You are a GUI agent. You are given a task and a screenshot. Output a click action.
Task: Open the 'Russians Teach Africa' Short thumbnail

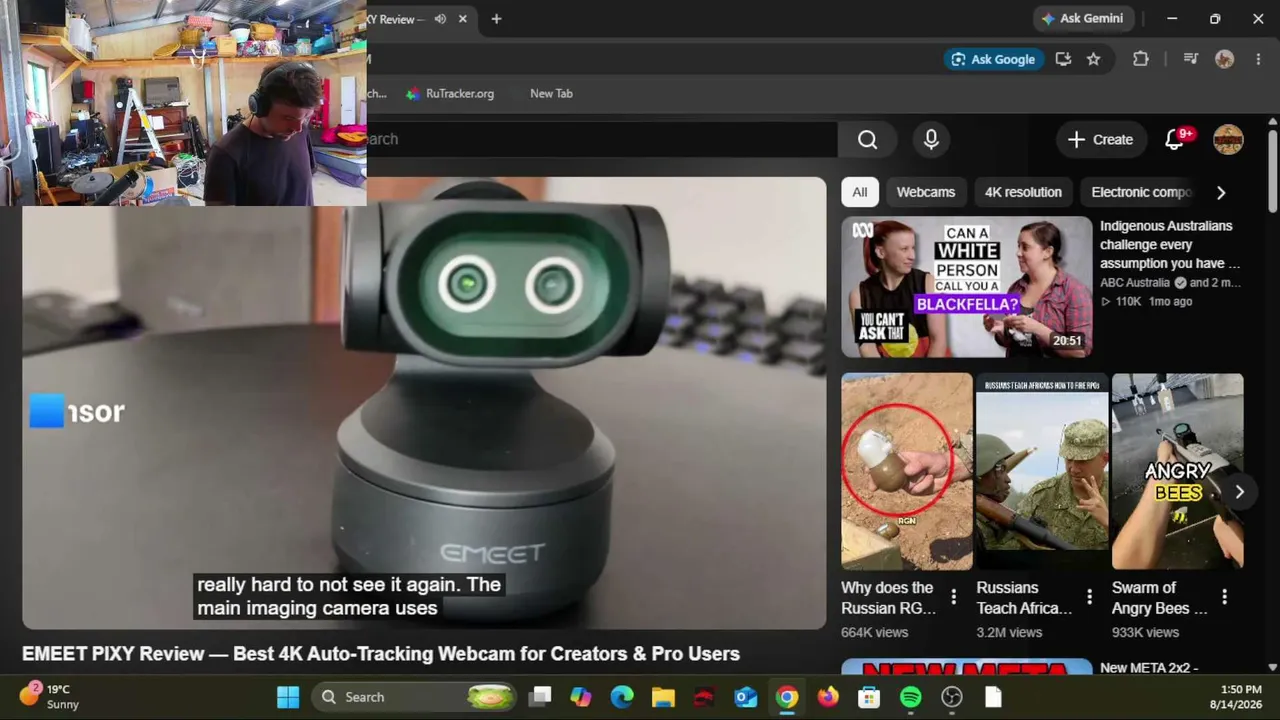(1042, 472)
